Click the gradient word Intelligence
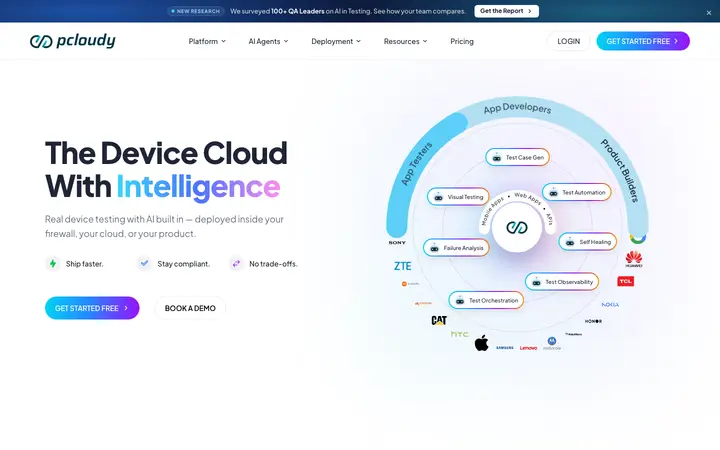The image size is (720, 450). (198, 186)
